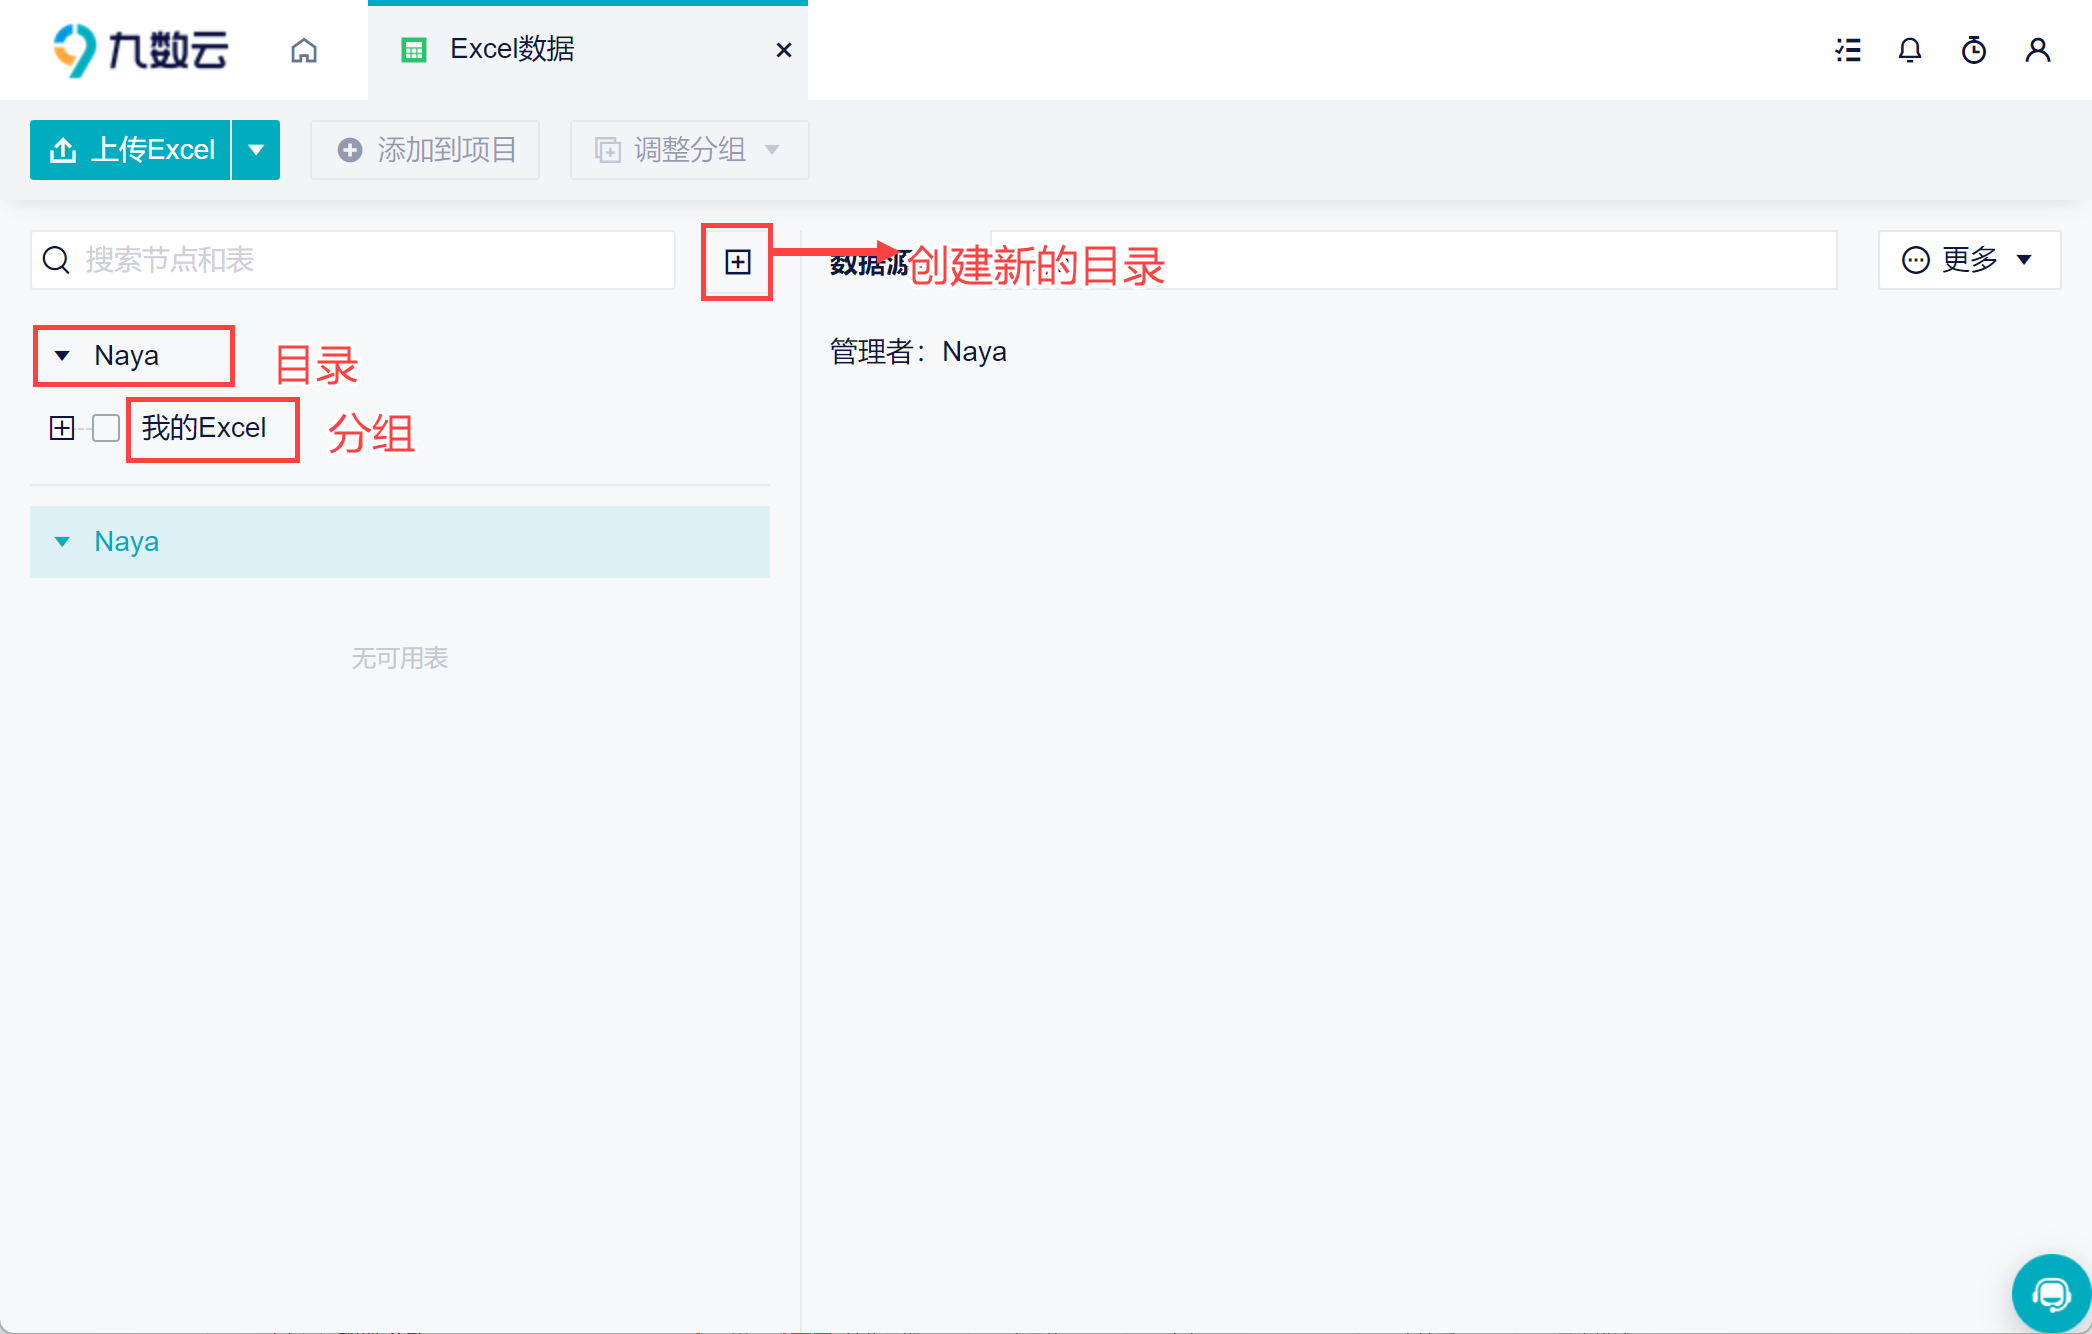Image resolution: width=2092 pixels, height=1334 pixels.
Task: Click the timer clock icon
Action: point(1974,50)
